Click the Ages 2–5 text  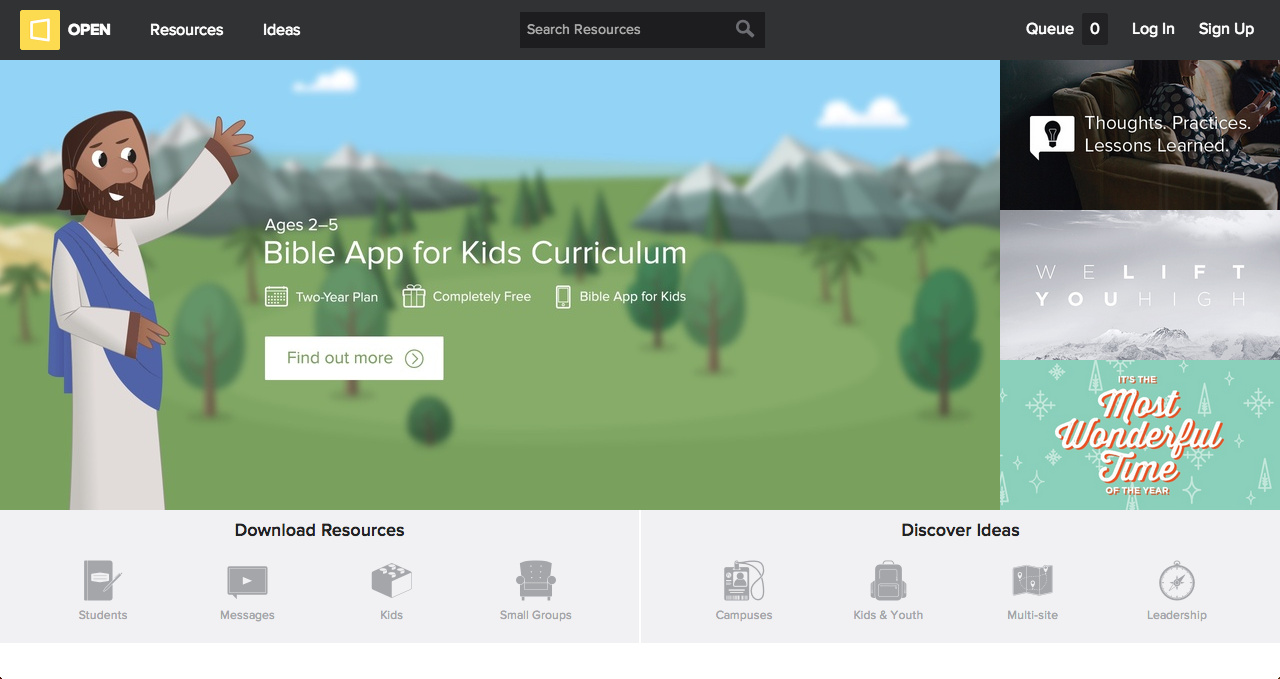[302, 225]
